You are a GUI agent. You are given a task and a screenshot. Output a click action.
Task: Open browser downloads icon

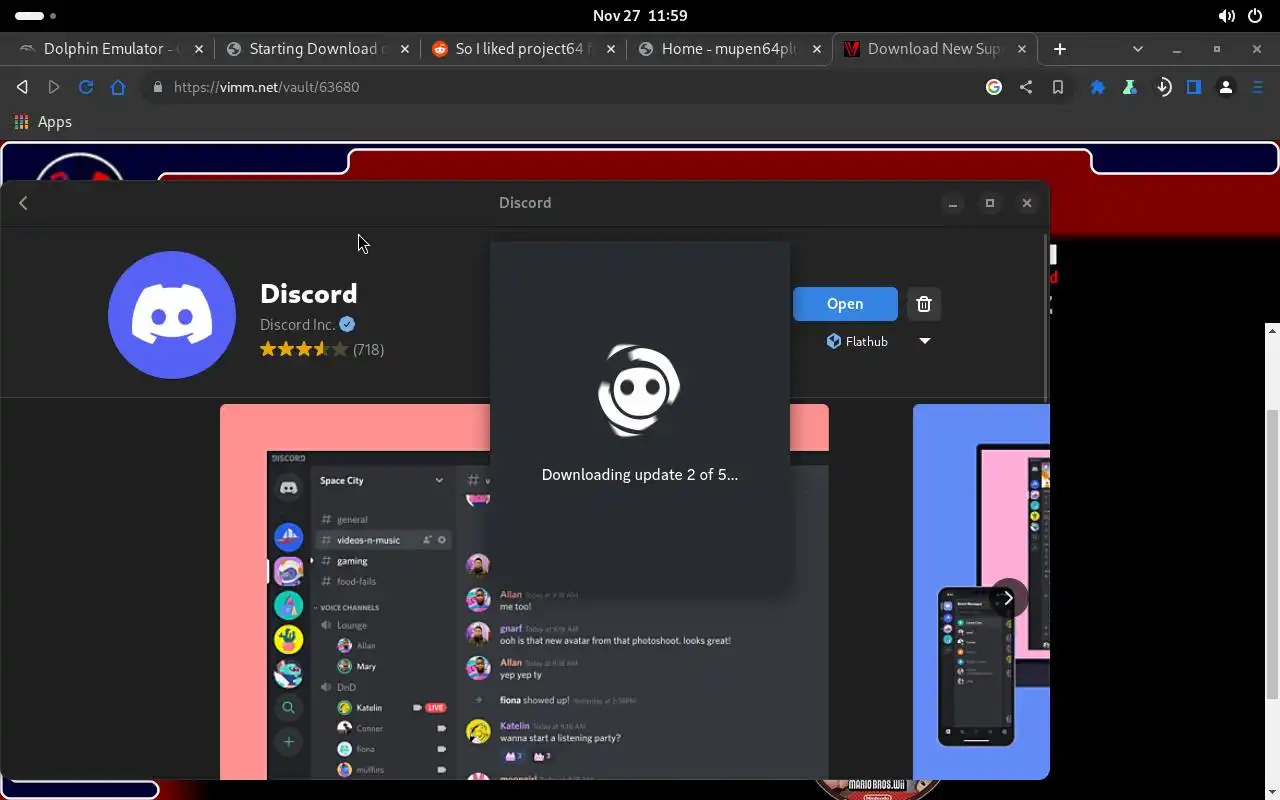[1163, 87]
